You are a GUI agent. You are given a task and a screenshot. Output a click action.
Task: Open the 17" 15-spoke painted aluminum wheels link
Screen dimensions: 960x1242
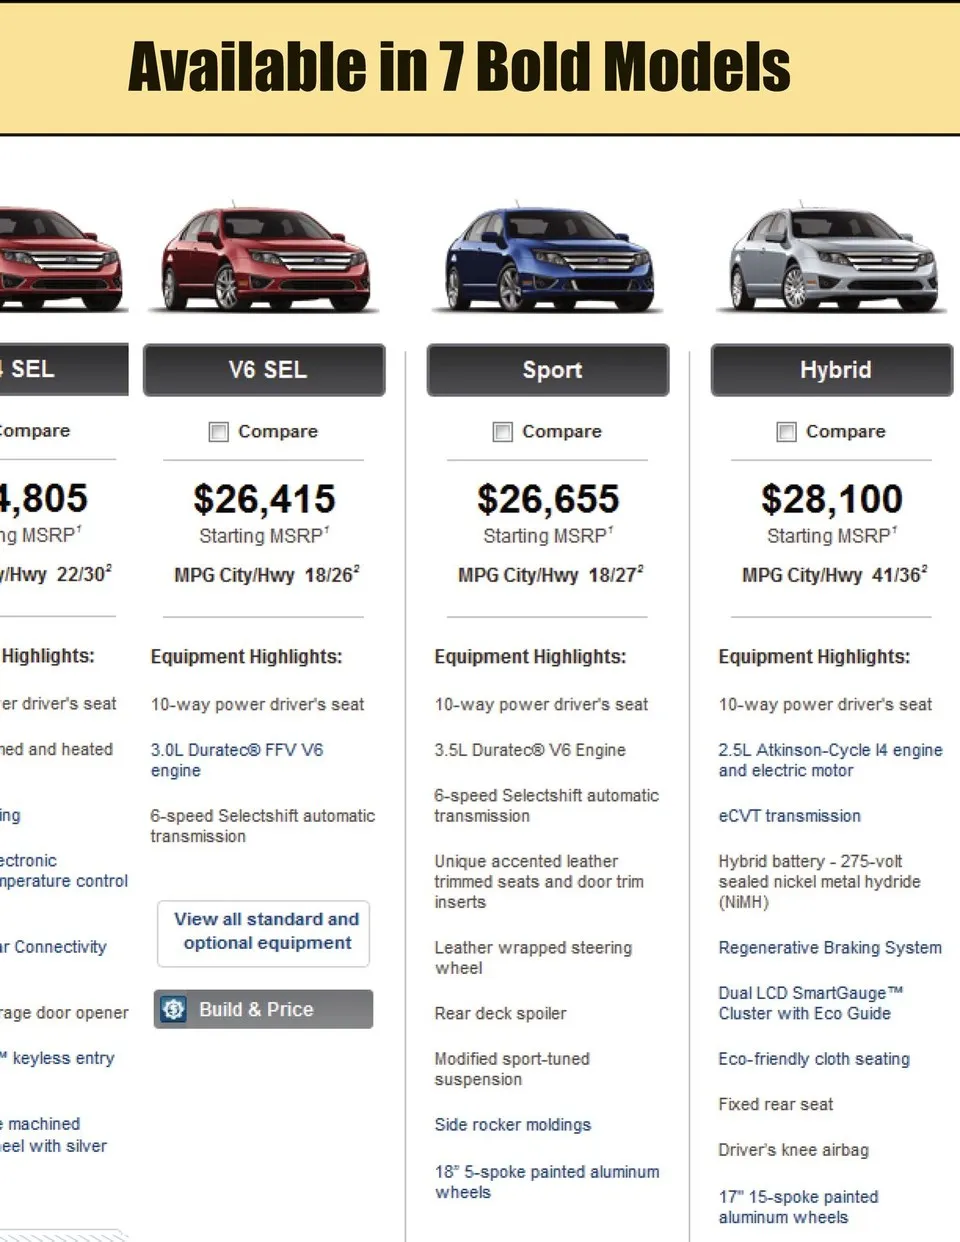[x=797, y=1207]
